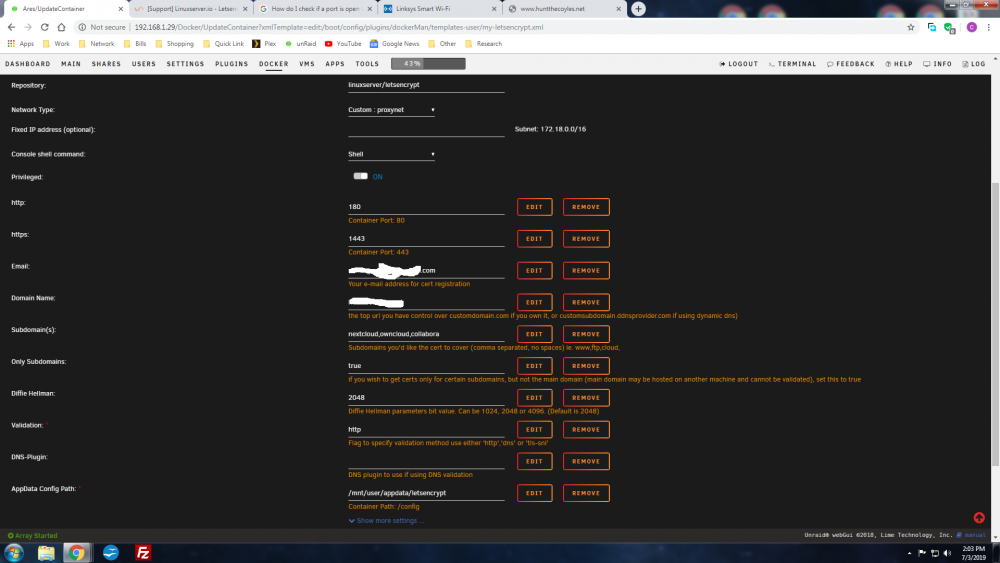Click the http port 180 field
The width and height of the screenshot is (1000, 563).
426,207
